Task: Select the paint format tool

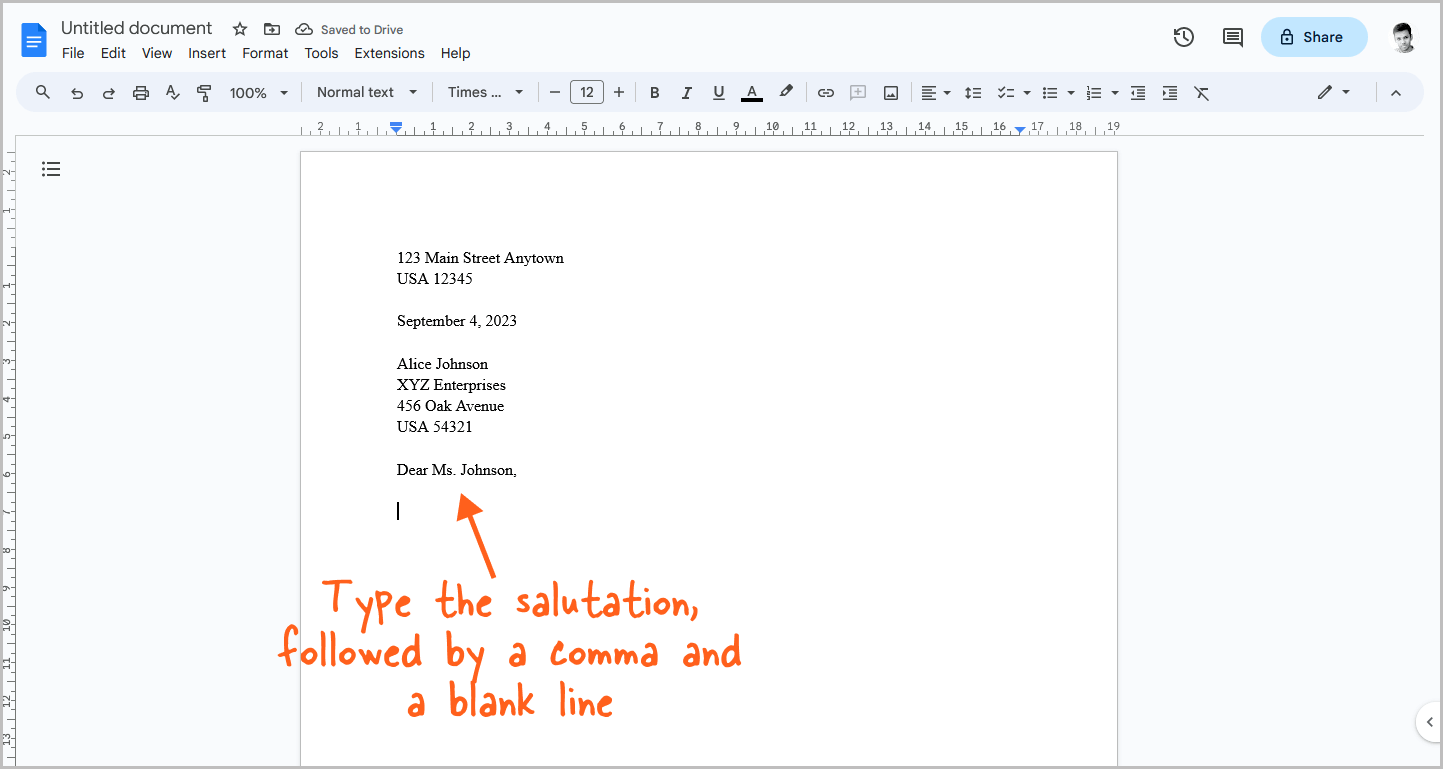Action: [x=204, y=92]
